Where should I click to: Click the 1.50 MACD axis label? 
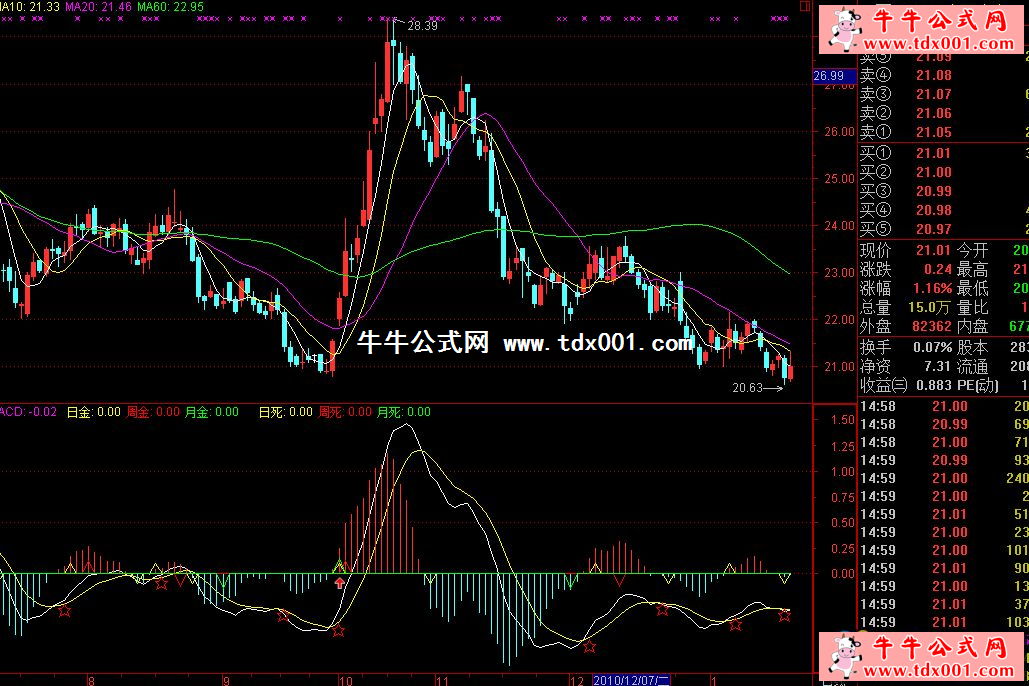(x=842, y=420)
